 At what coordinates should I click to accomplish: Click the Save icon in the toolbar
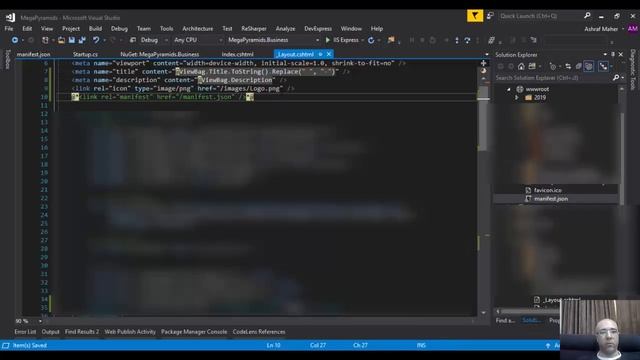(x=72, y=40)
